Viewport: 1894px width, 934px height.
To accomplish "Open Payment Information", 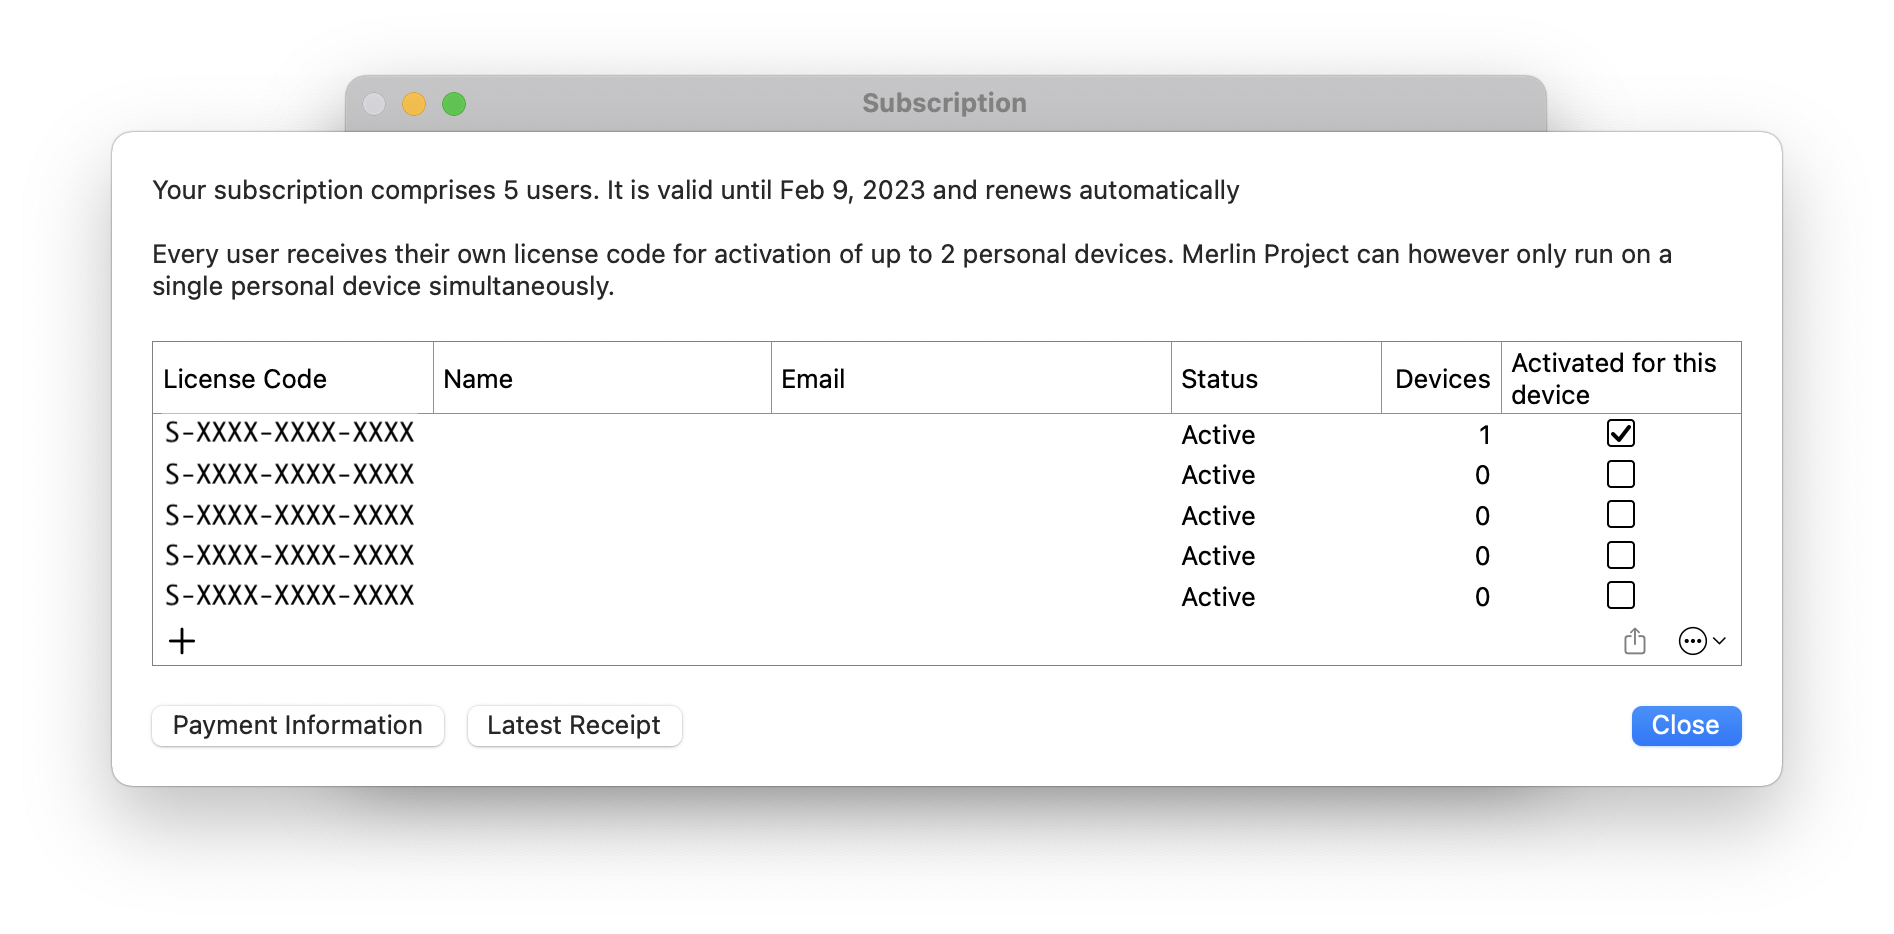I will click(297, 725).
